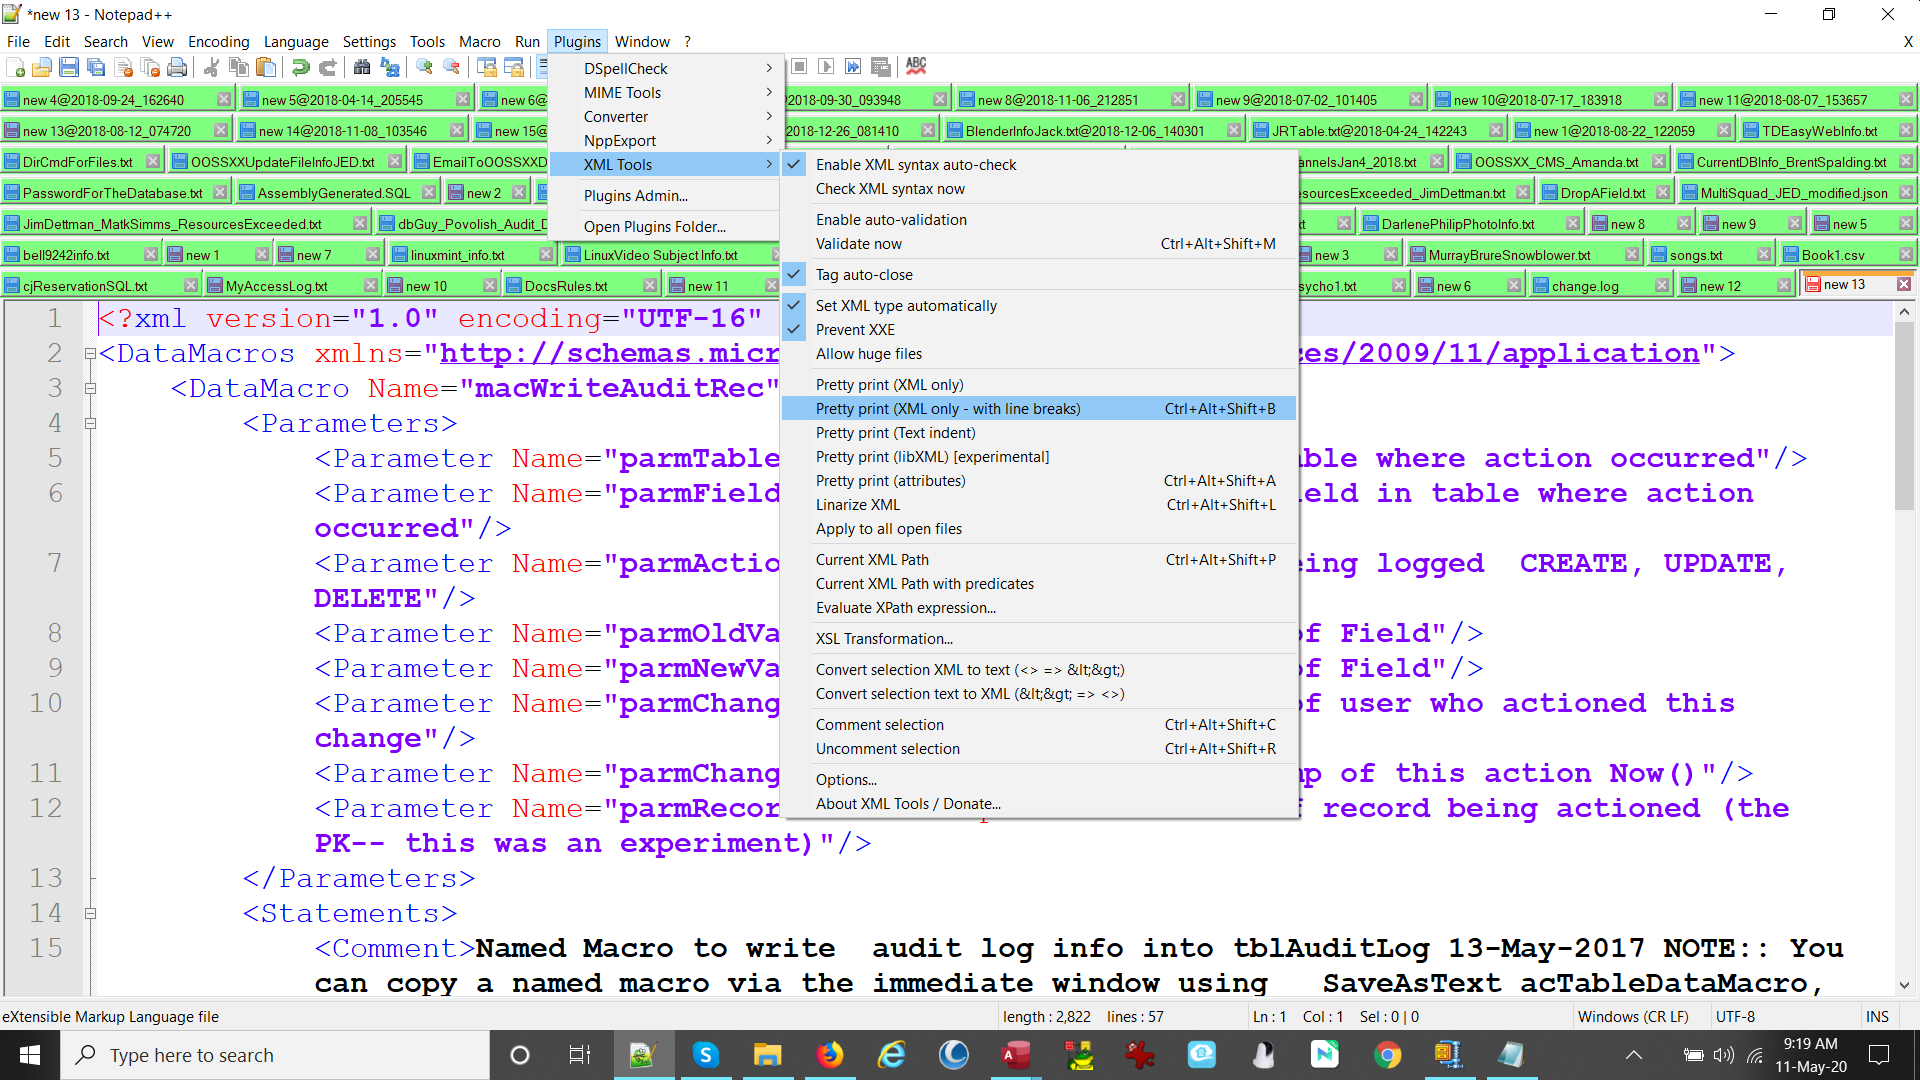Click the New document toolbar icon
Screen dimensions: 1920x1080
tap(16, 67)
